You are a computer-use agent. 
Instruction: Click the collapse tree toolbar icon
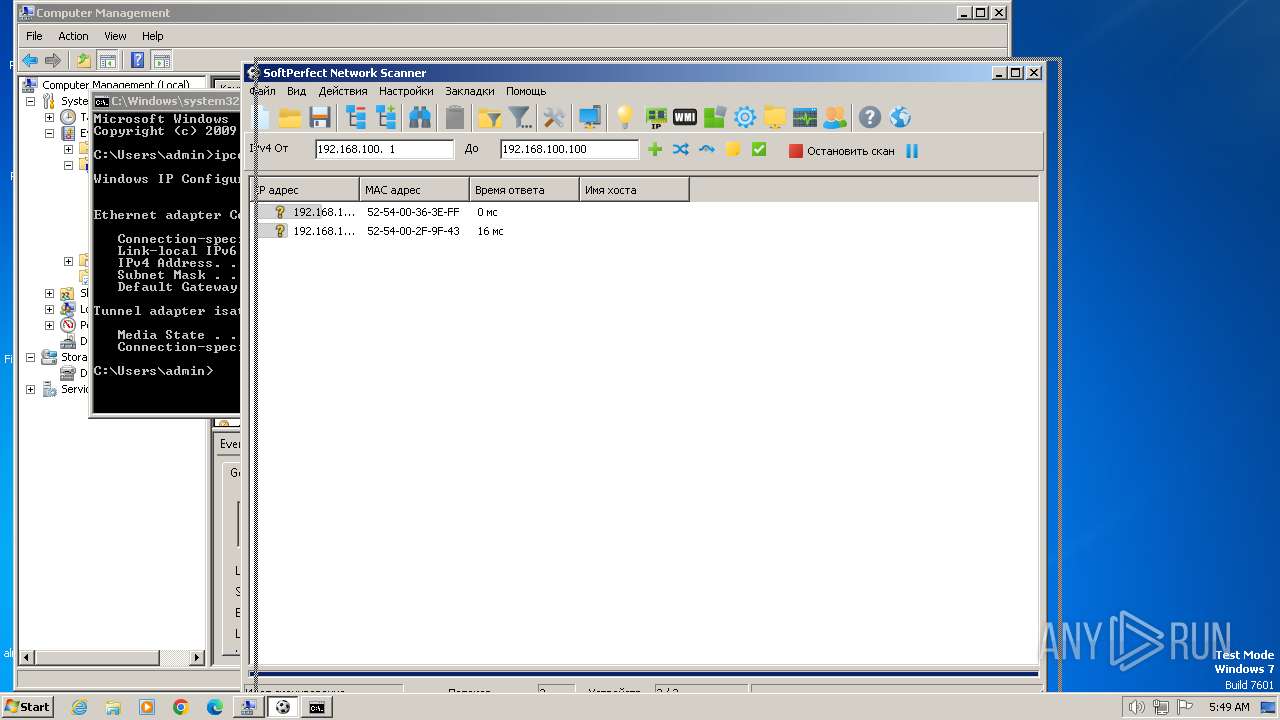(x=356, y=118)
